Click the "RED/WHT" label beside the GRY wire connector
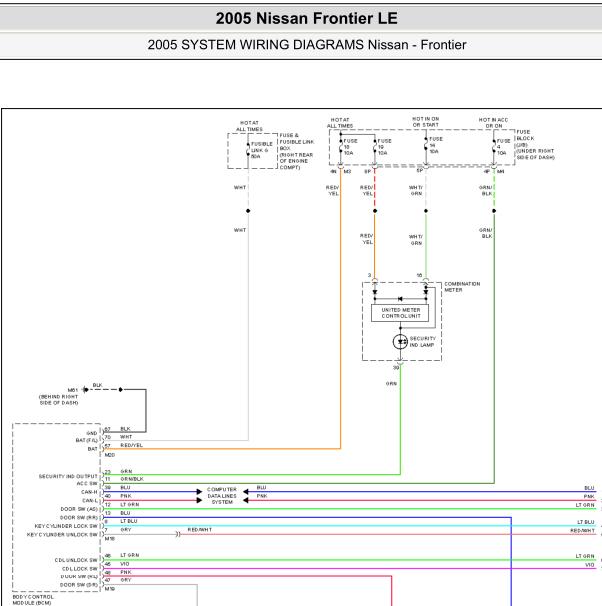The width and height of the screenshot is (602, 606). 200,529
